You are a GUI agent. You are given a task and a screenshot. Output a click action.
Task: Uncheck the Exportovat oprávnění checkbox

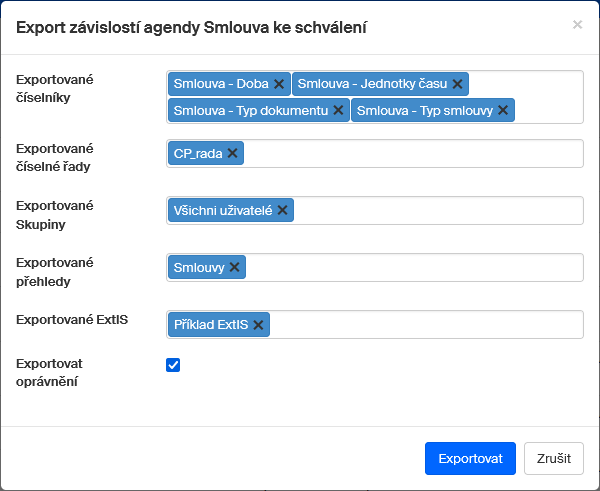tap(173, 365)
